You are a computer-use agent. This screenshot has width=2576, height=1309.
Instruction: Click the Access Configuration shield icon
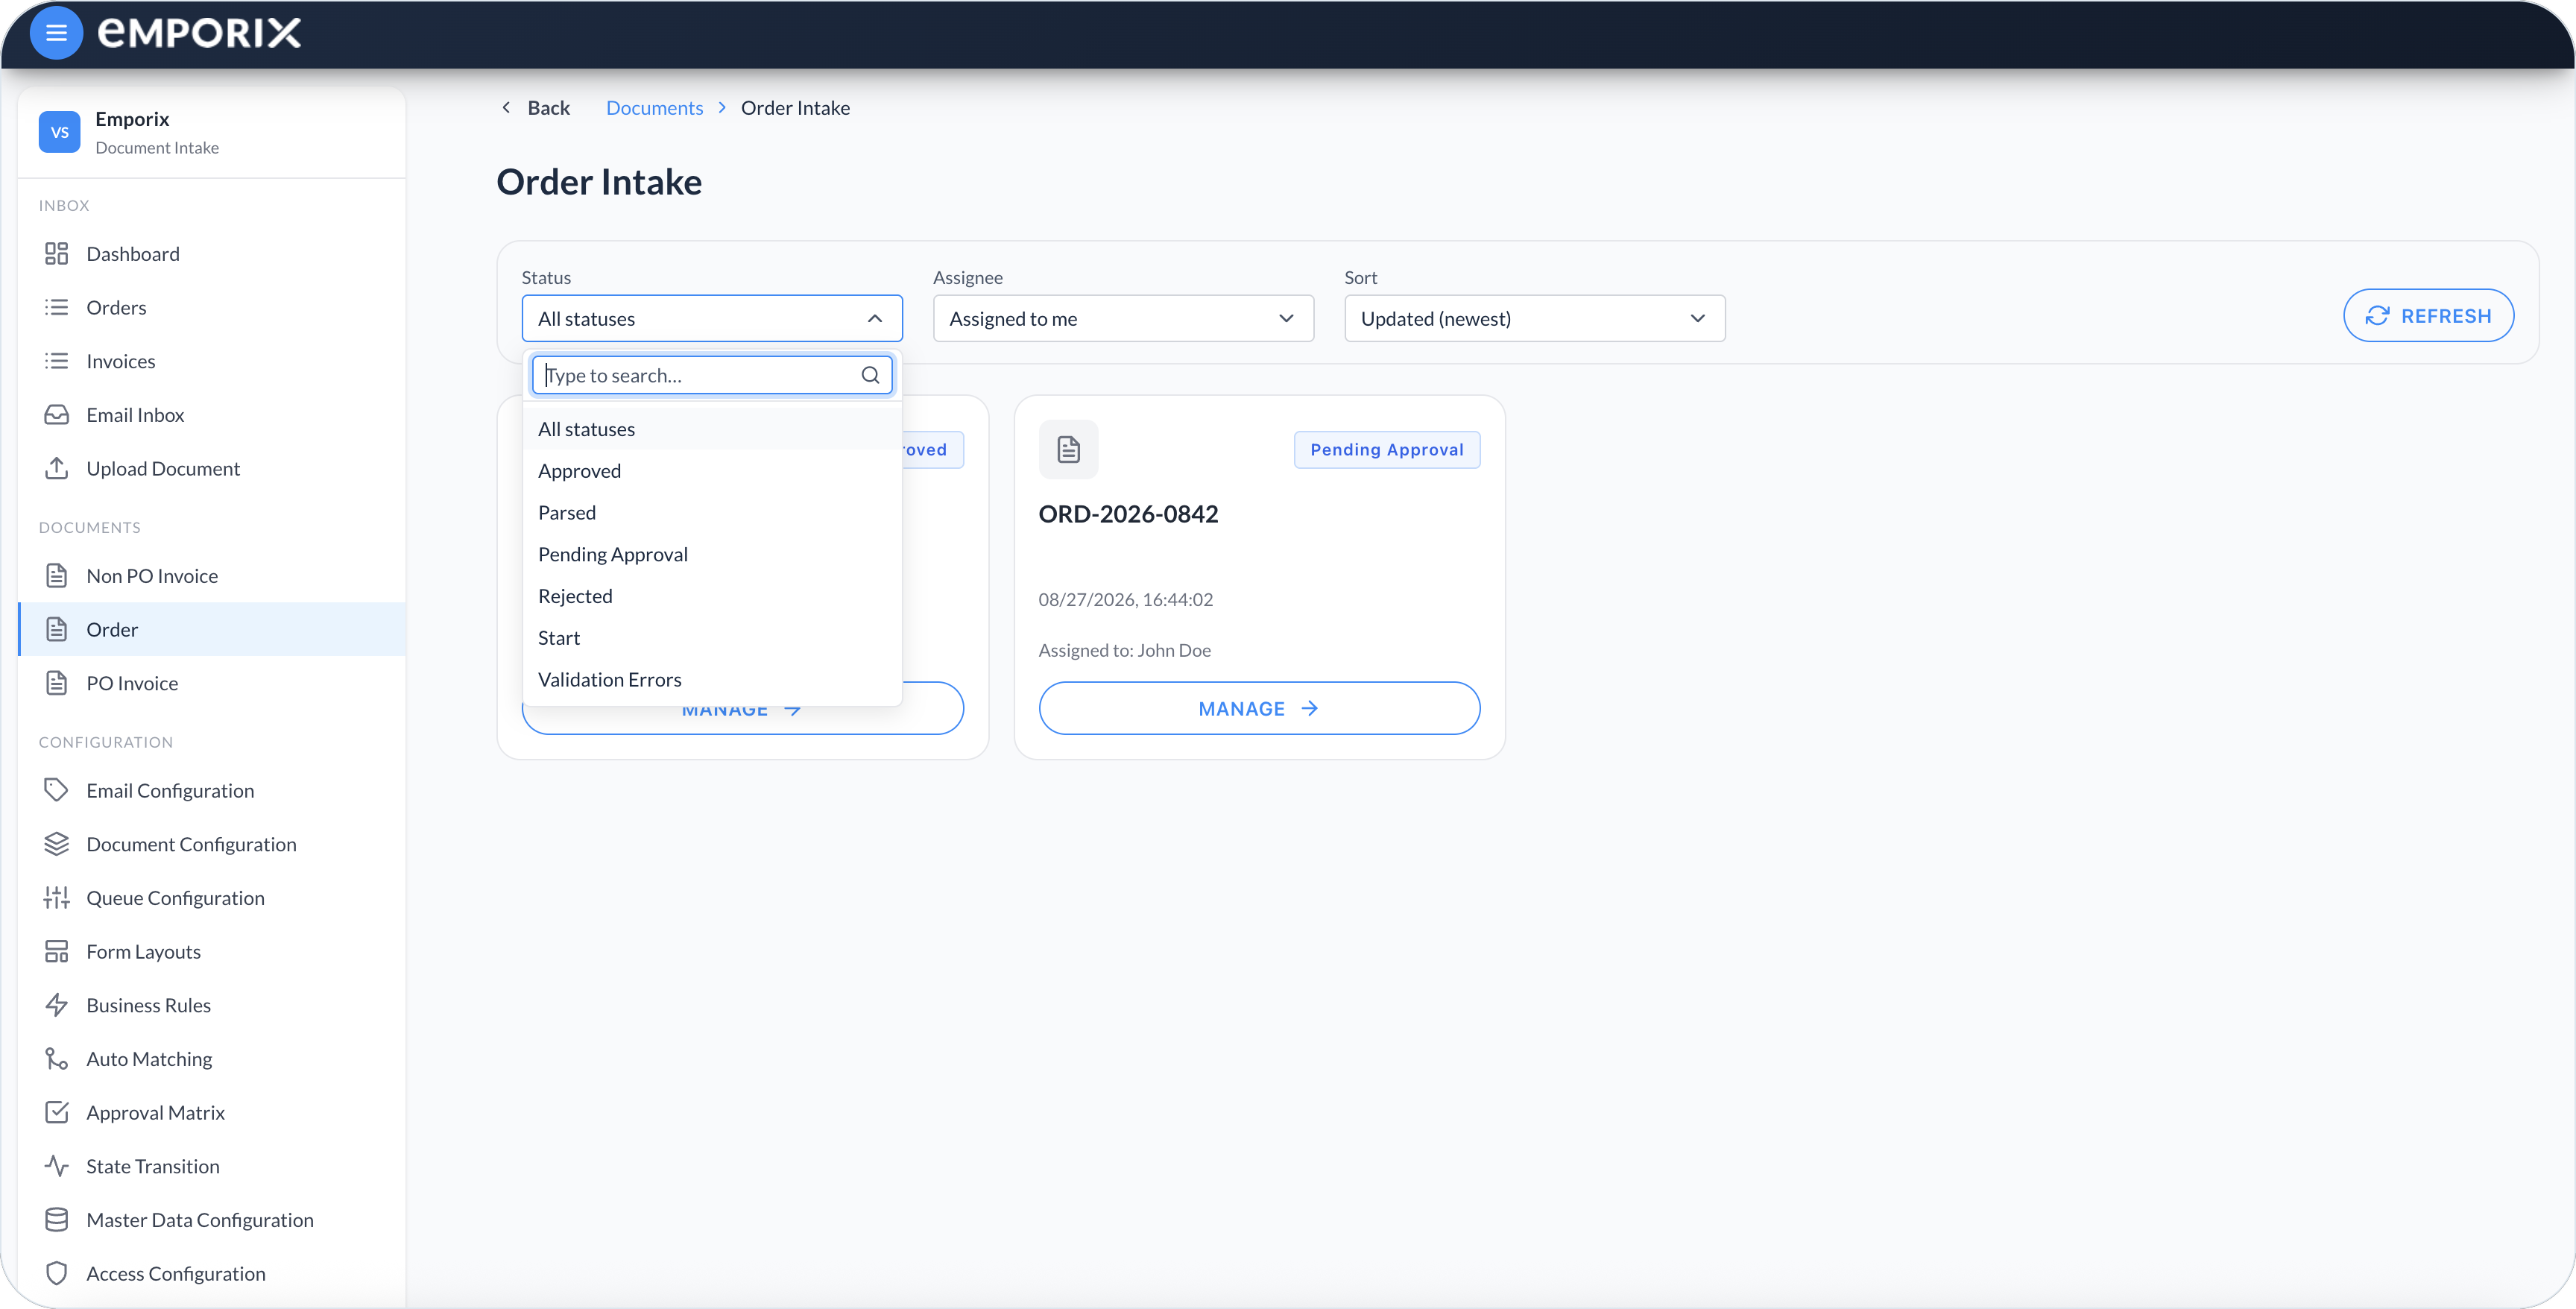tap(57, 1273)
